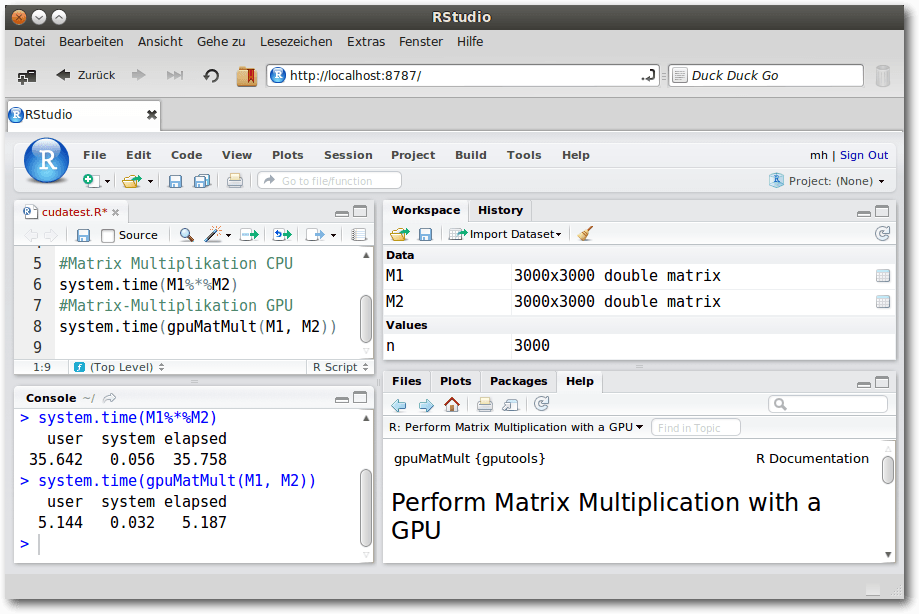Re-run the previous code region
Viewport: 919px width, 614px height.
(282, 235)
